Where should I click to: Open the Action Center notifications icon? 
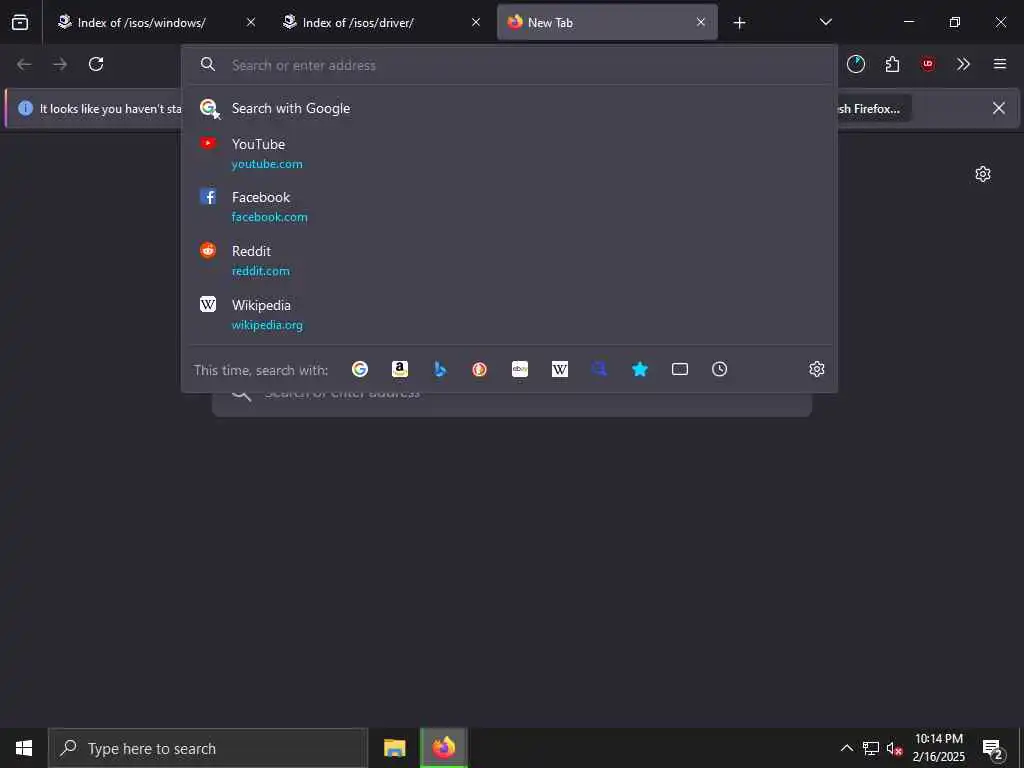coord(993,748)
